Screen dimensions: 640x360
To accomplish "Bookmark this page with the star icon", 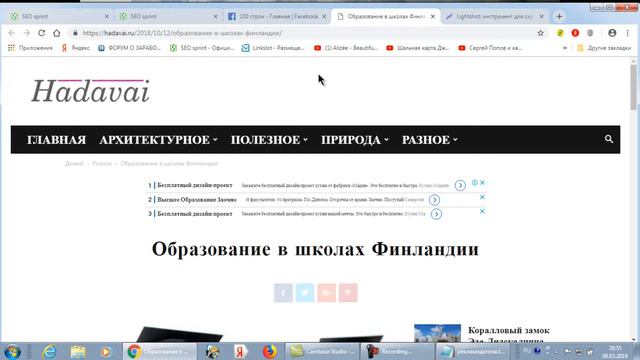I will click(x=540, y=33).
